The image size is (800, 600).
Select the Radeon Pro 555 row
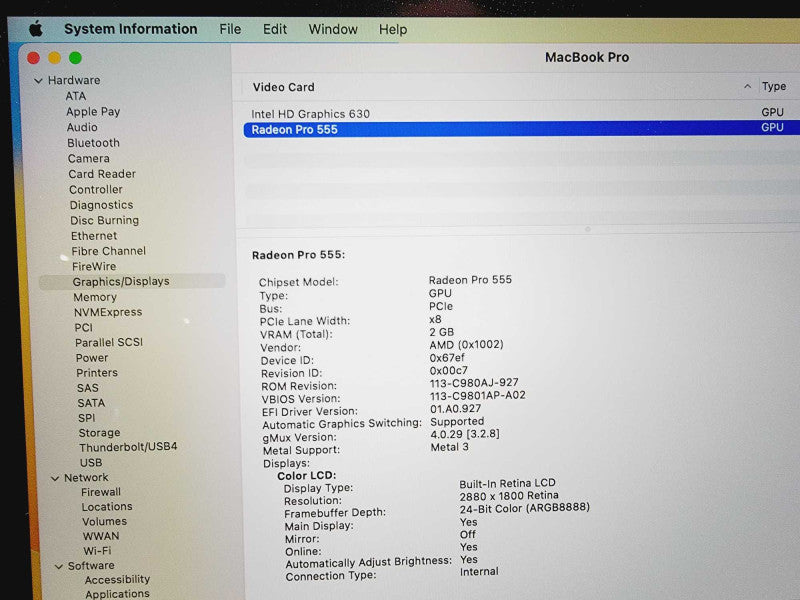coord(521,129)
